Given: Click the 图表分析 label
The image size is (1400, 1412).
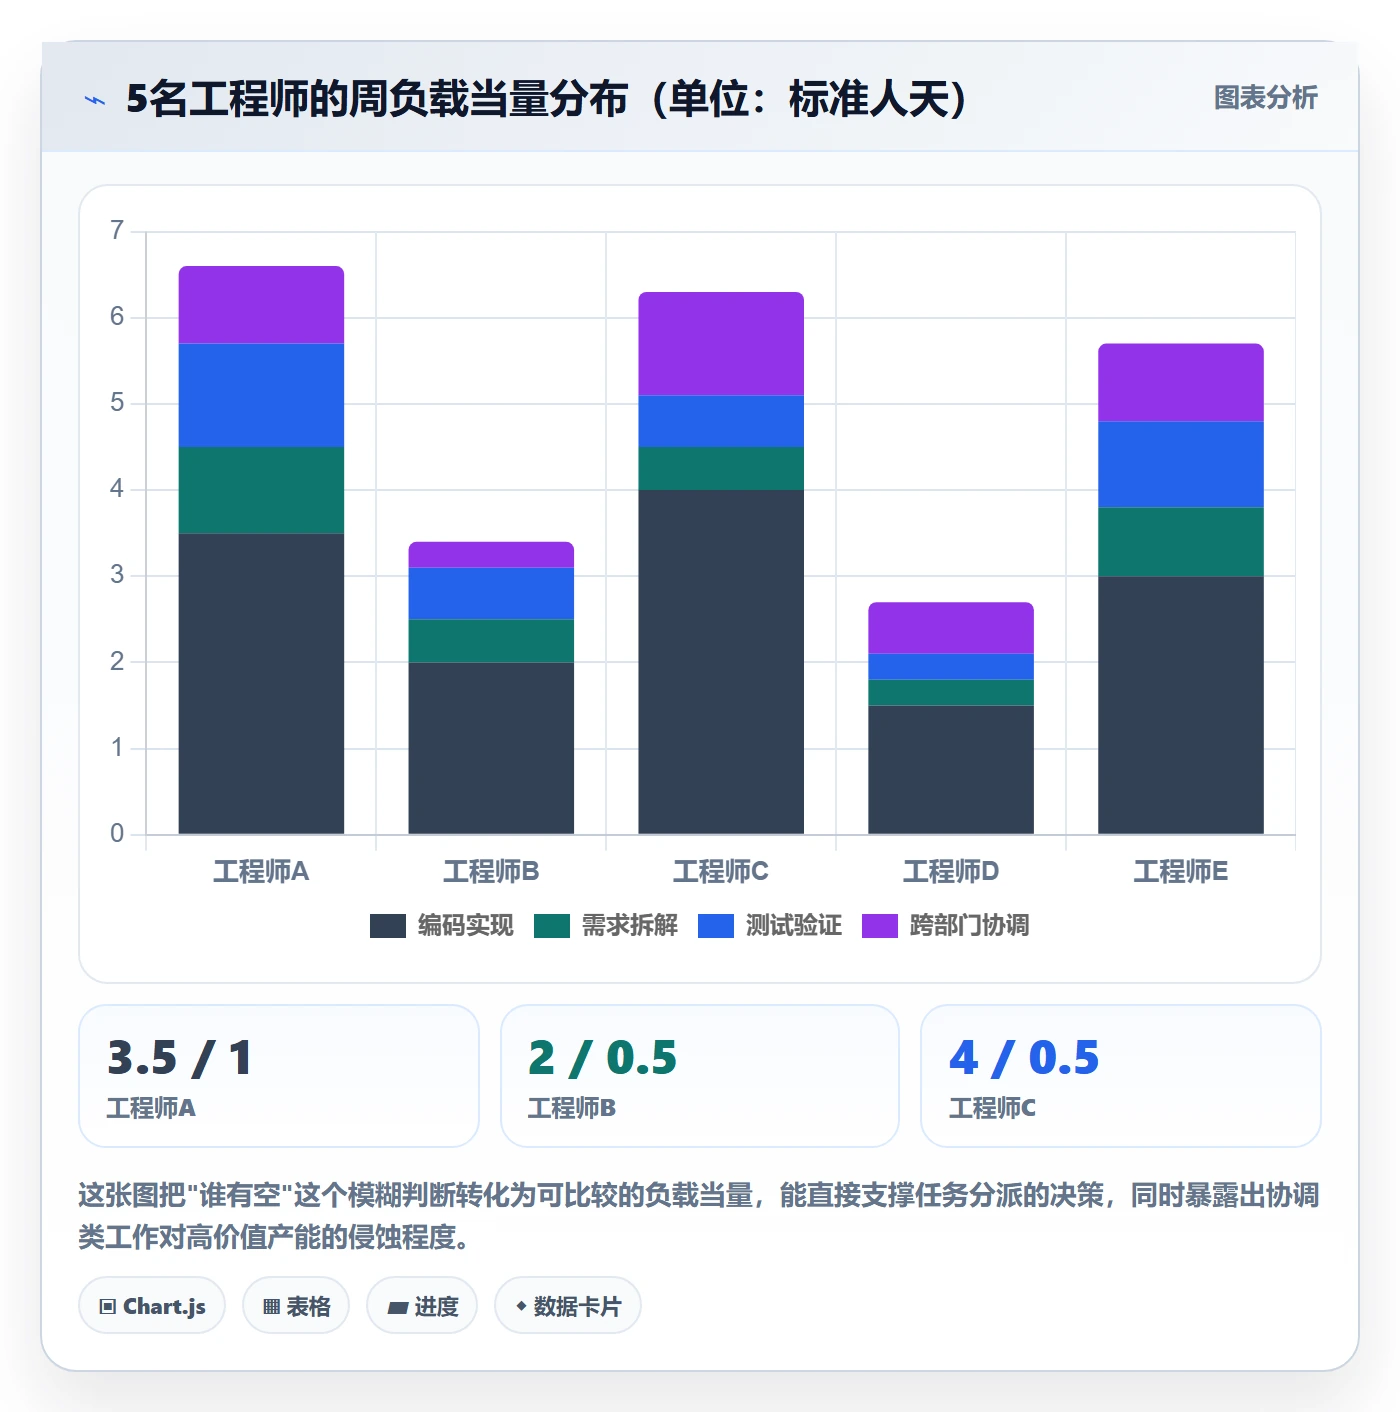Looking at the screenshot, I should pyautogui.click(x=1265, y=97).
